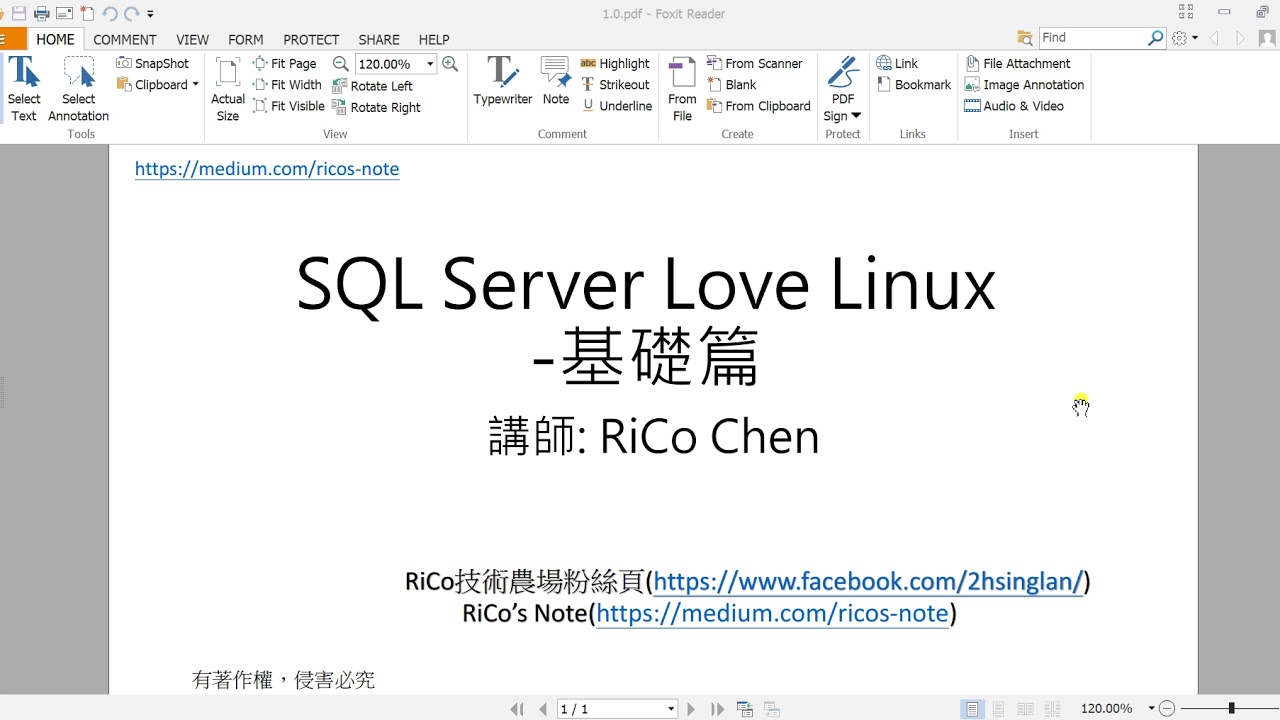Set view to Actual Size
The image size is (1280, 720).
pyautogui.click(x=228, y=89)
